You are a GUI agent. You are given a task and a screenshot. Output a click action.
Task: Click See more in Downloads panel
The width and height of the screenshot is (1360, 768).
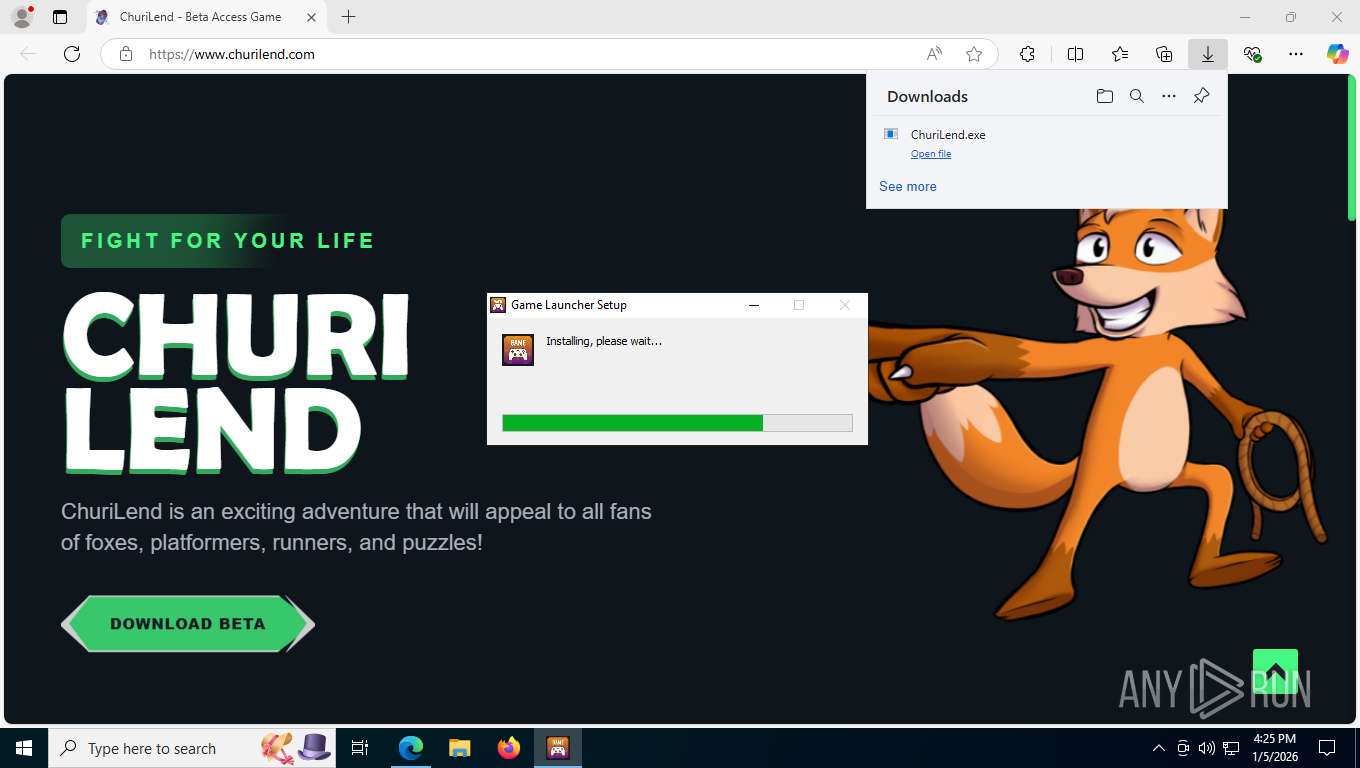[x=908, y=186]
